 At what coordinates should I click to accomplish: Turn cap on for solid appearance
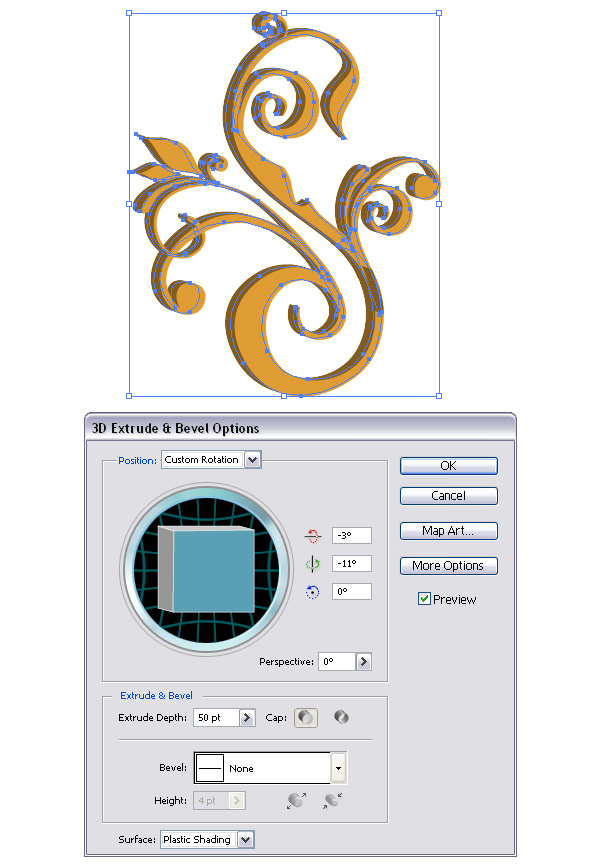[306, 718]
